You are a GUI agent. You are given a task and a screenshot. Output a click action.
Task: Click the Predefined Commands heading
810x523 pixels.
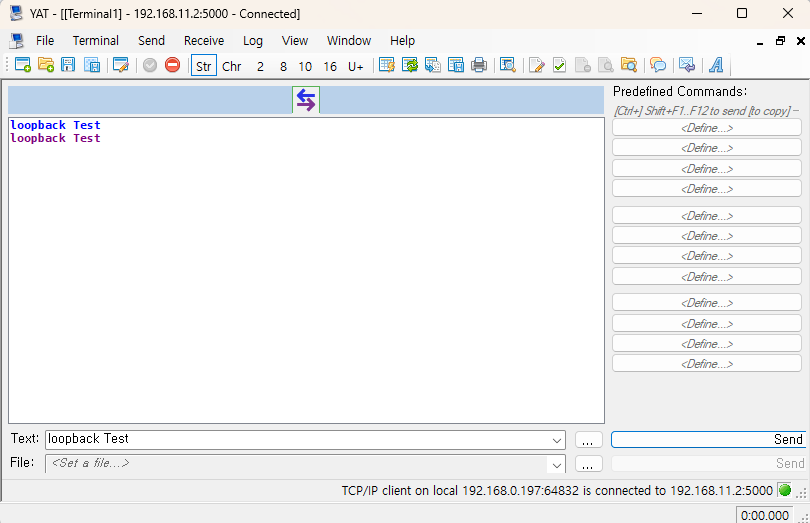tap(680, 91)
